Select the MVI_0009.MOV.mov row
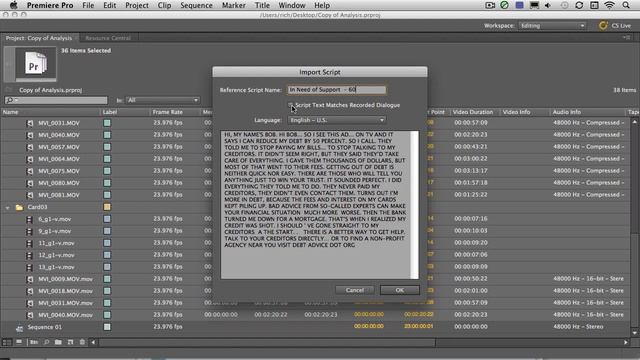Image resolution: width=640 pixels, height=360 pixels. click(315, 279)
